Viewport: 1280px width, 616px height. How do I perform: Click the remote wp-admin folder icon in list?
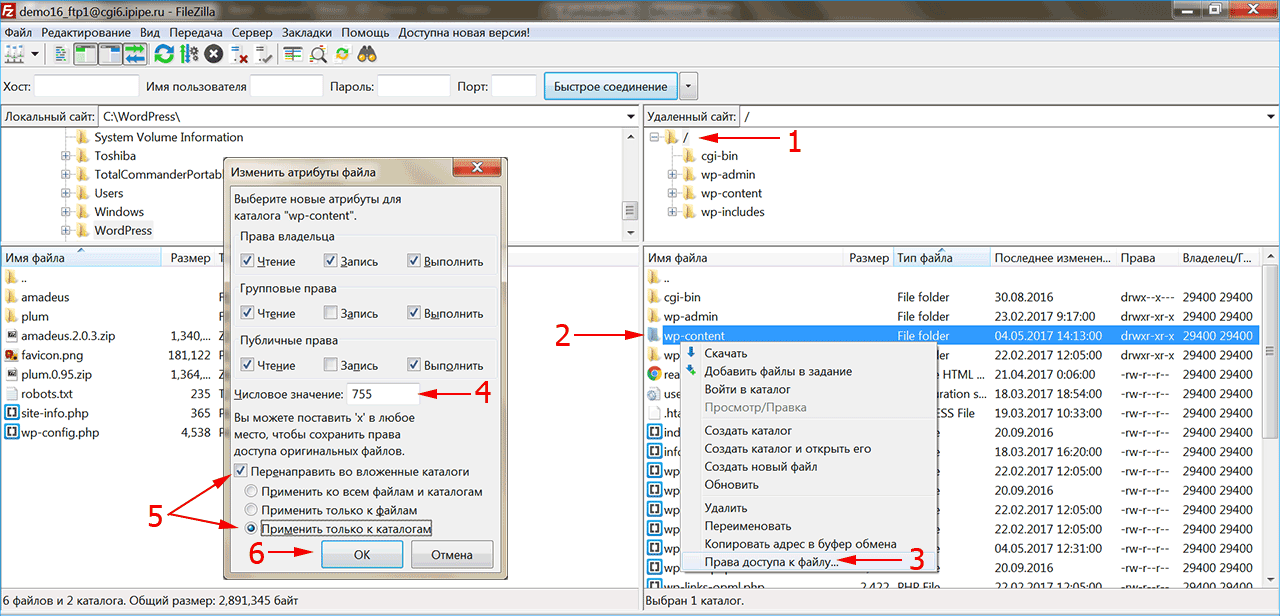[x=654, y=316]
